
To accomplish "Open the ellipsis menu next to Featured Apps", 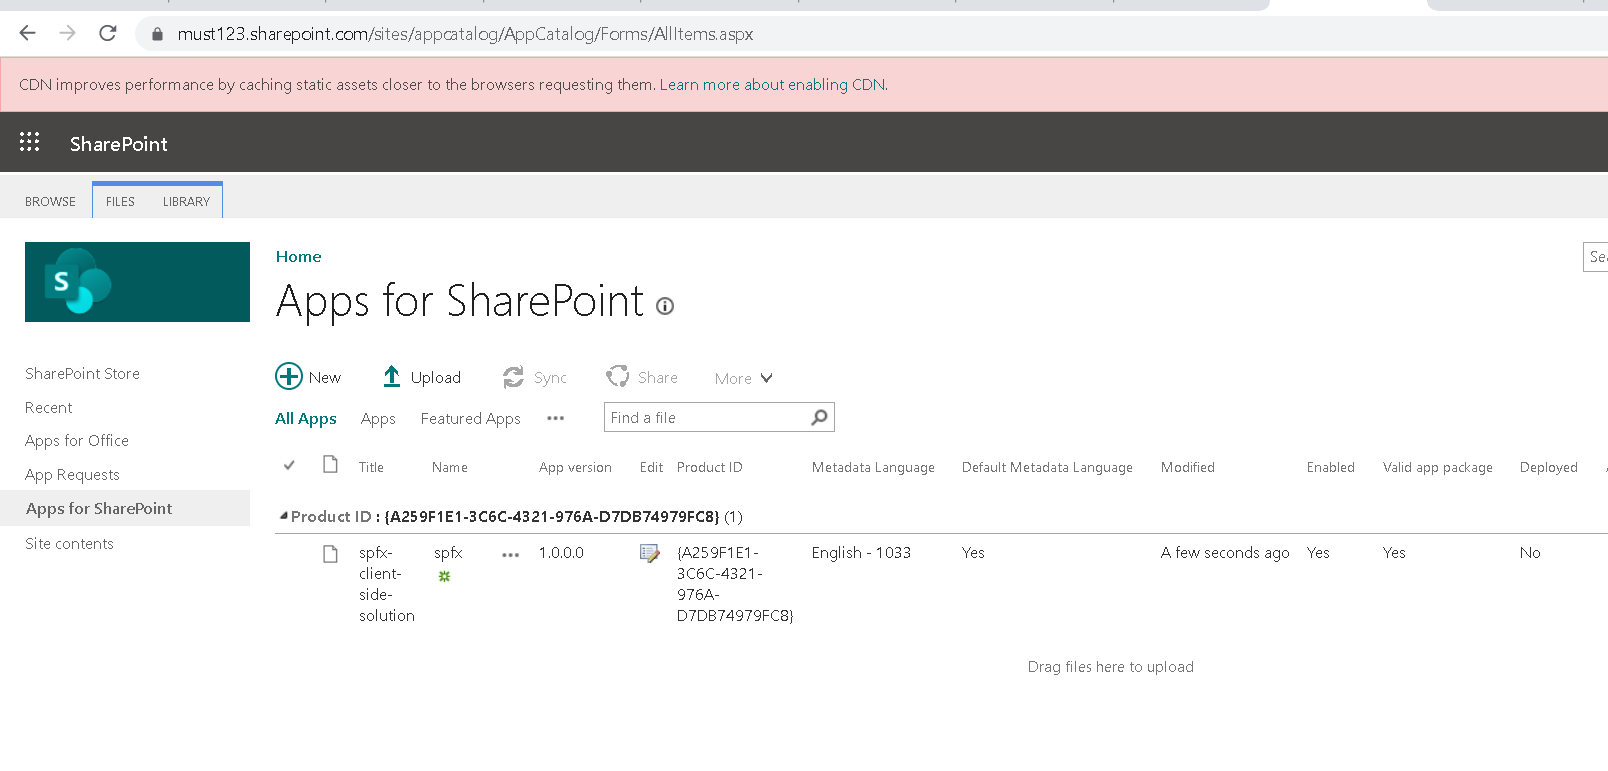I will (555, 418).
